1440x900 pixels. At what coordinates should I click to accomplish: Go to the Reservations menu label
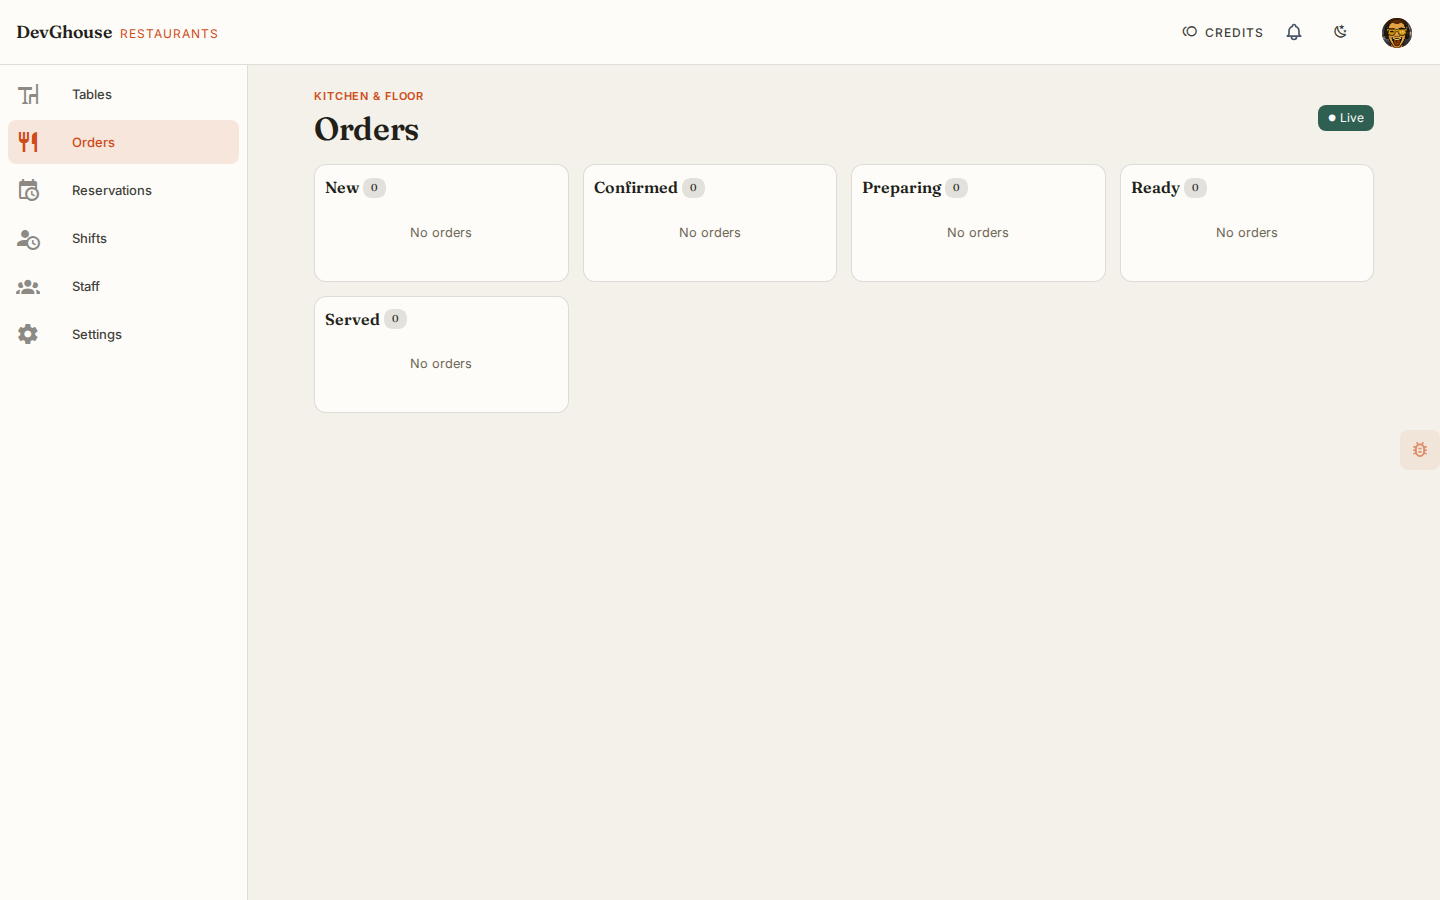112,190
